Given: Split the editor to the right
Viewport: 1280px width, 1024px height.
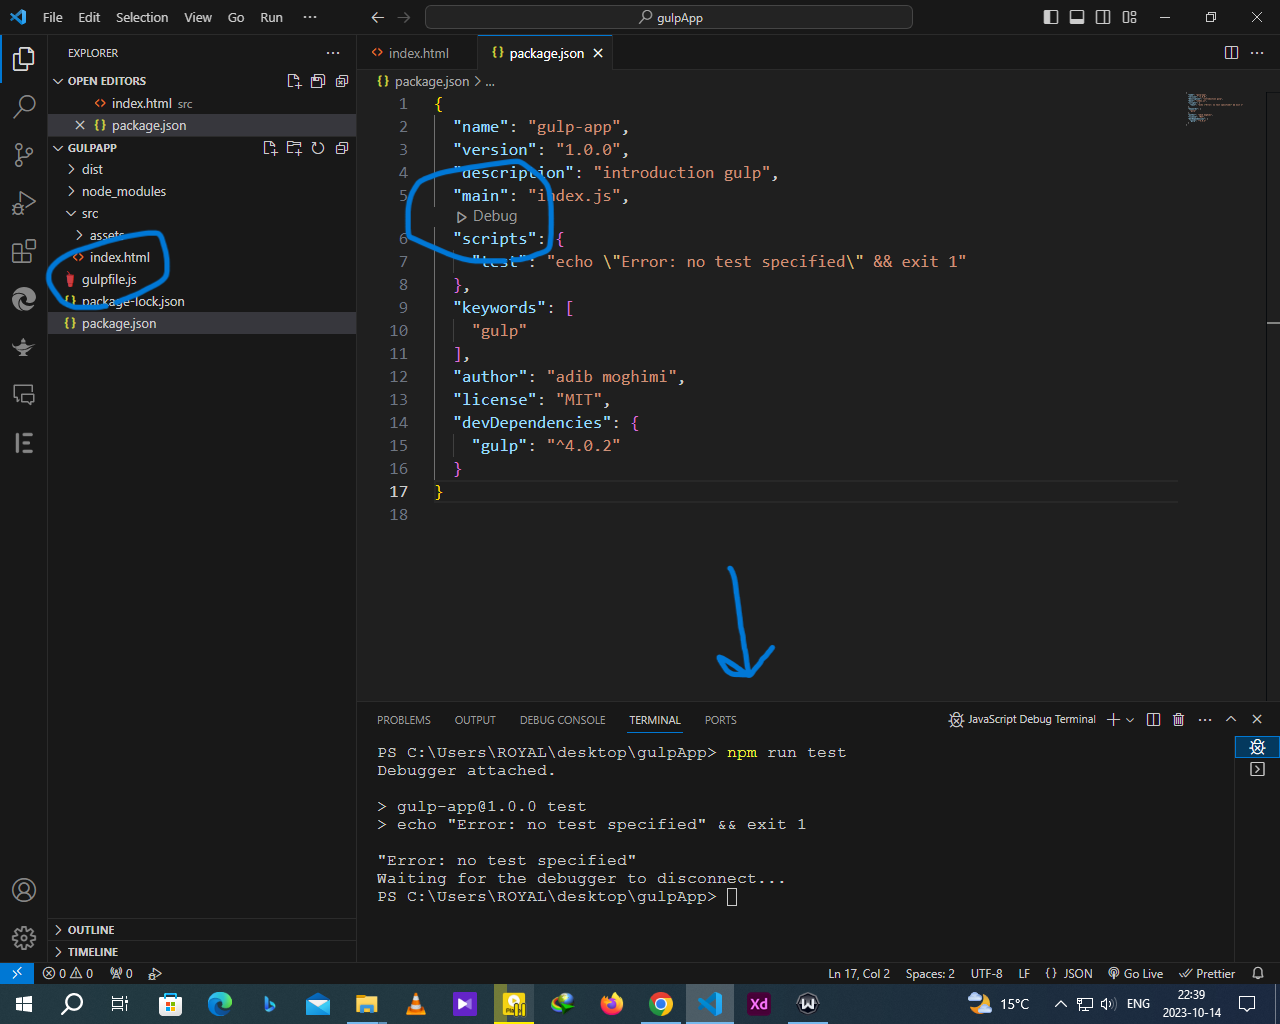Looking at the screenshot, I should [1232, 53].
